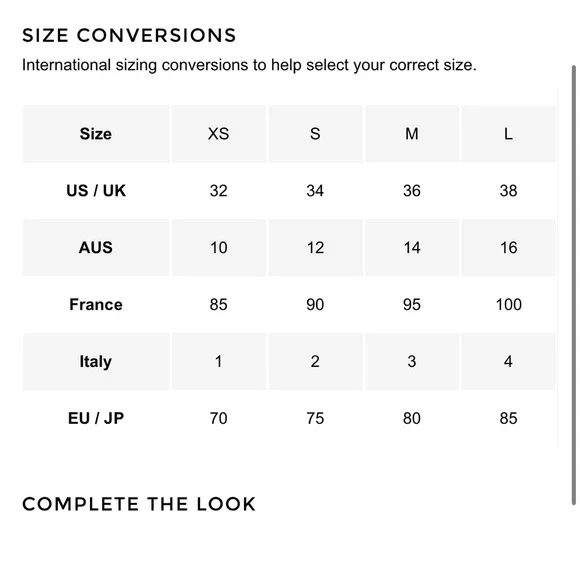Viewport: 580px width, 580px height.
Task: Click the US / UK row label
Action: 96,191
